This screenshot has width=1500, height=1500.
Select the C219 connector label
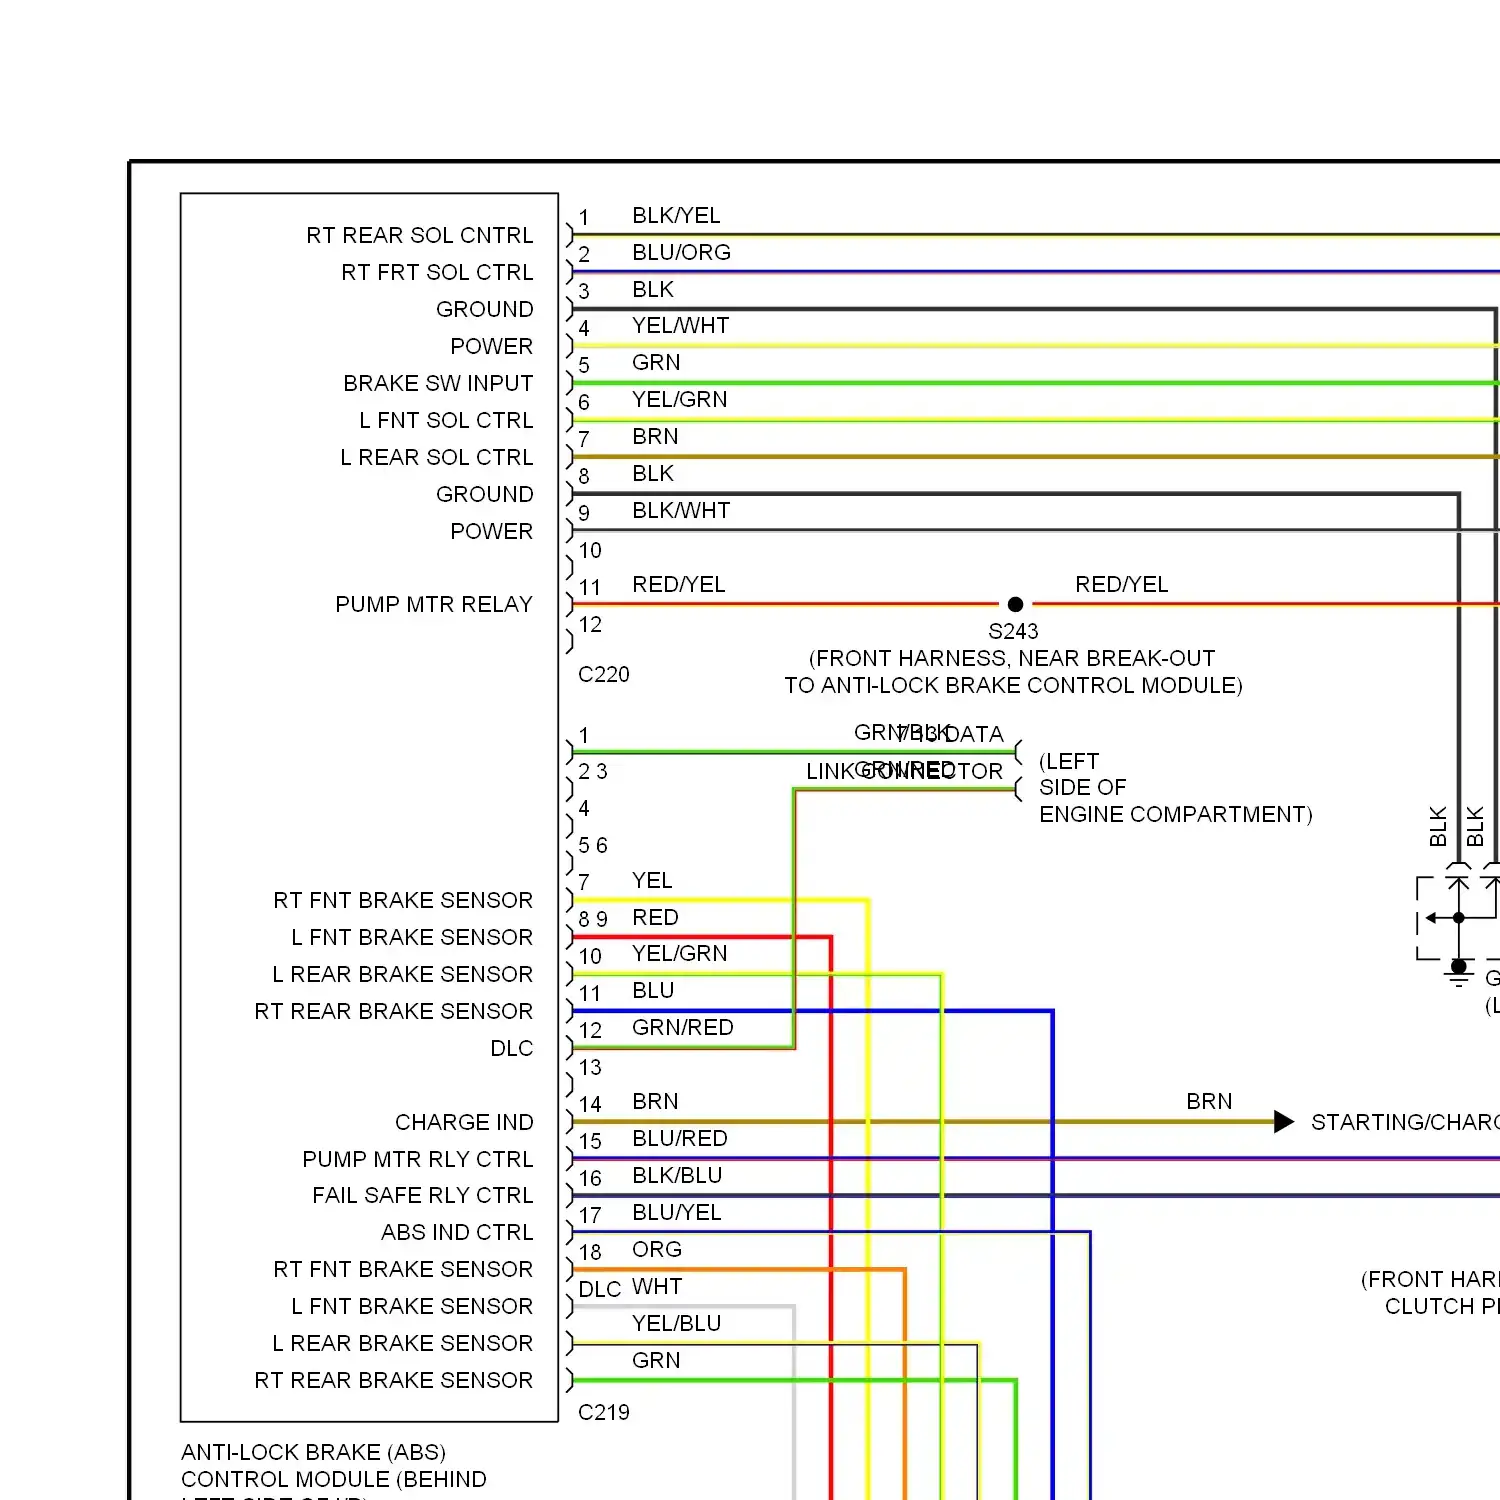[x=604, y=1412]
